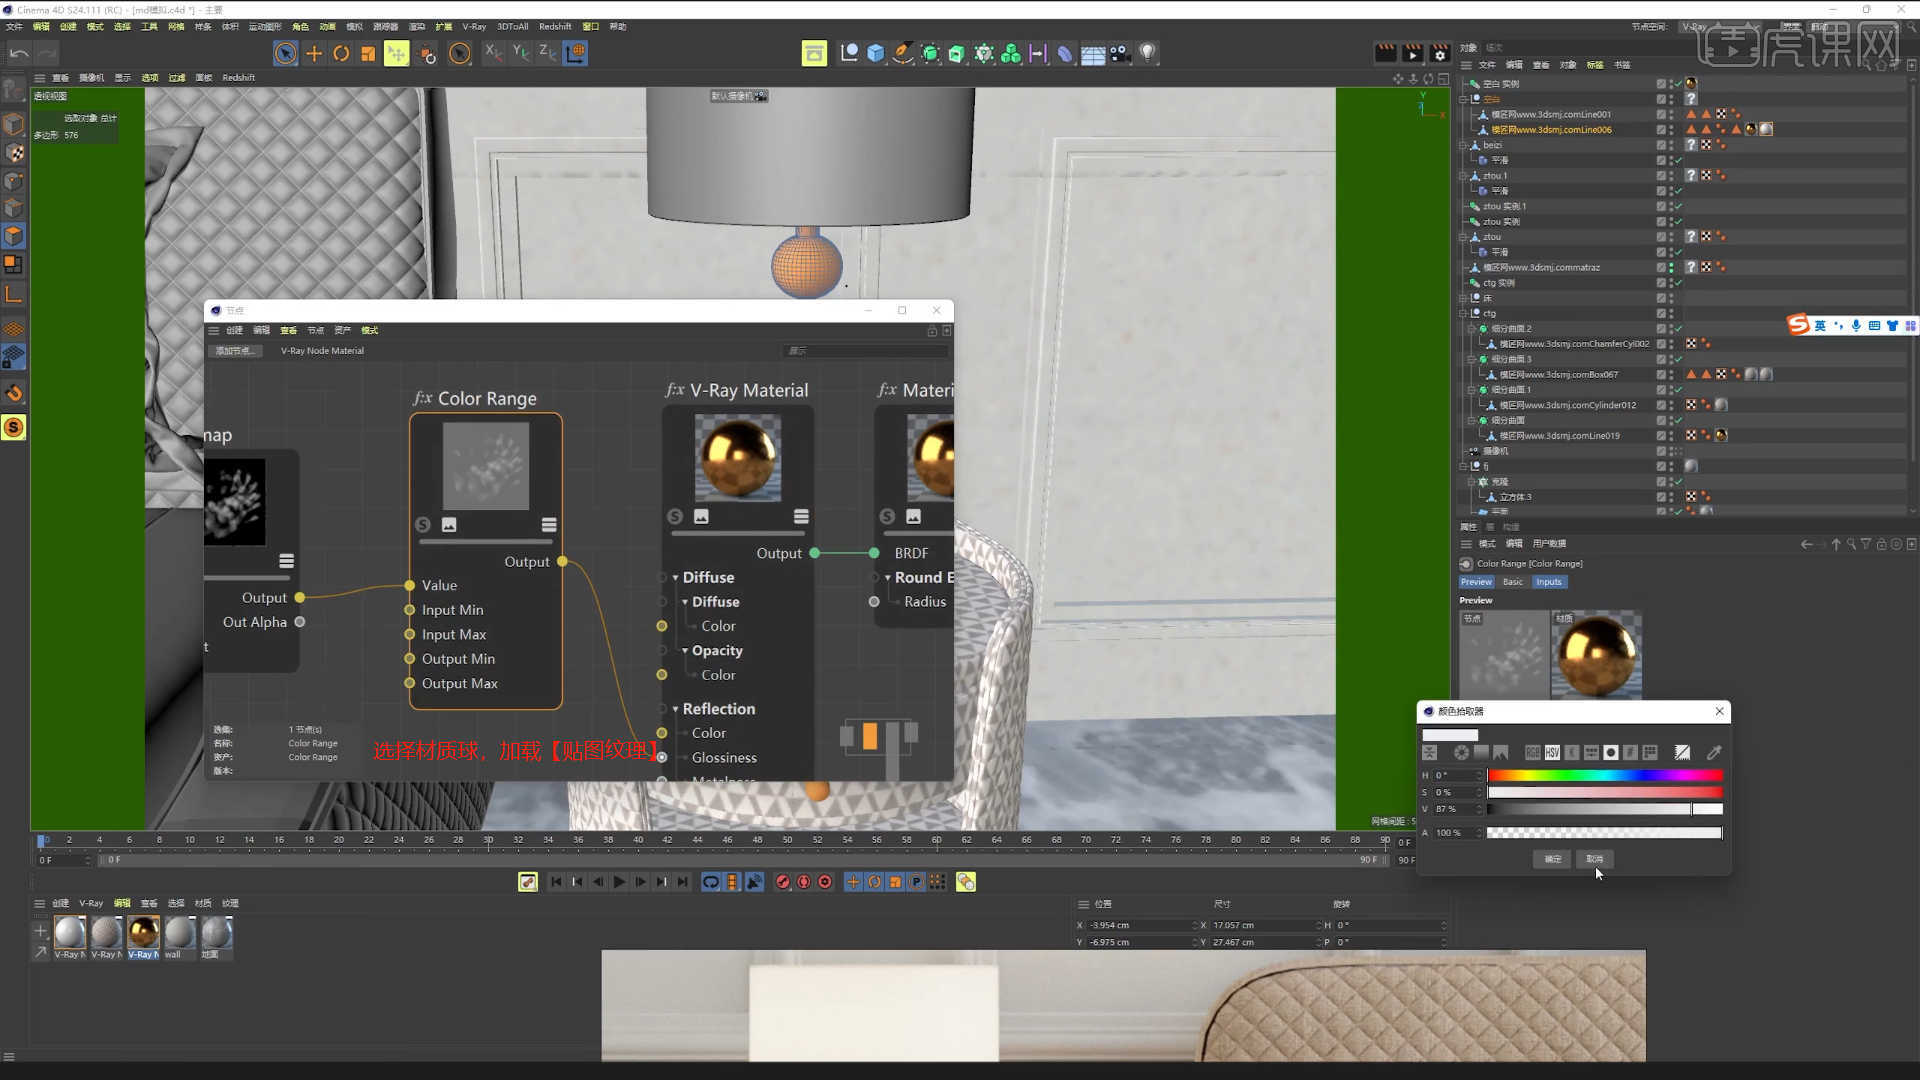Collapse the ztou.1 tree branch

(x=1462, y=176)
